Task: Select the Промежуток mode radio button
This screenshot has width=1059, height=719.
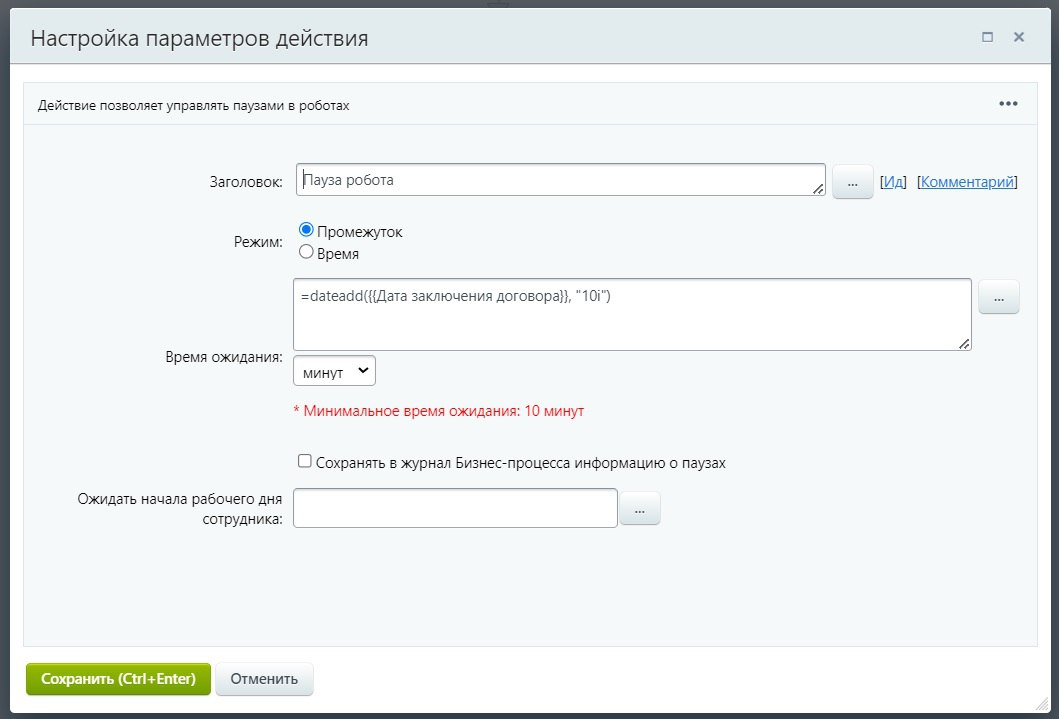Action: 307,231
